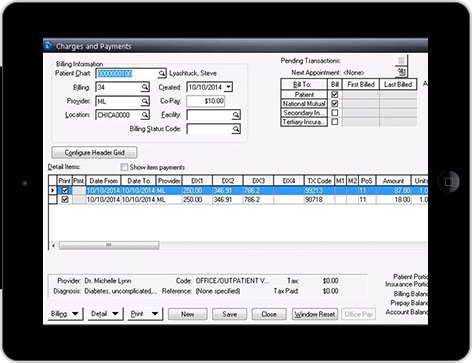
Task: Click the First Billed column header
Action: coord(361,84)
